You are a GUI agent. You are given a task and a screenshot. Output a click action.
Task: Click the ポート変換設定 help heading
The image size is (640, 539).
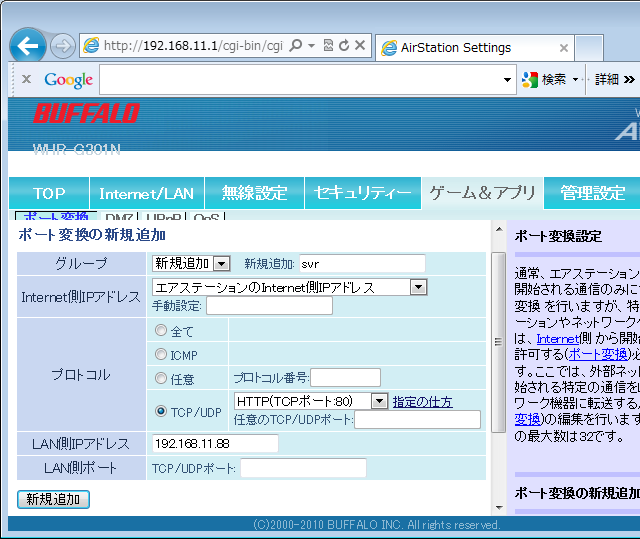pos(558,236)
